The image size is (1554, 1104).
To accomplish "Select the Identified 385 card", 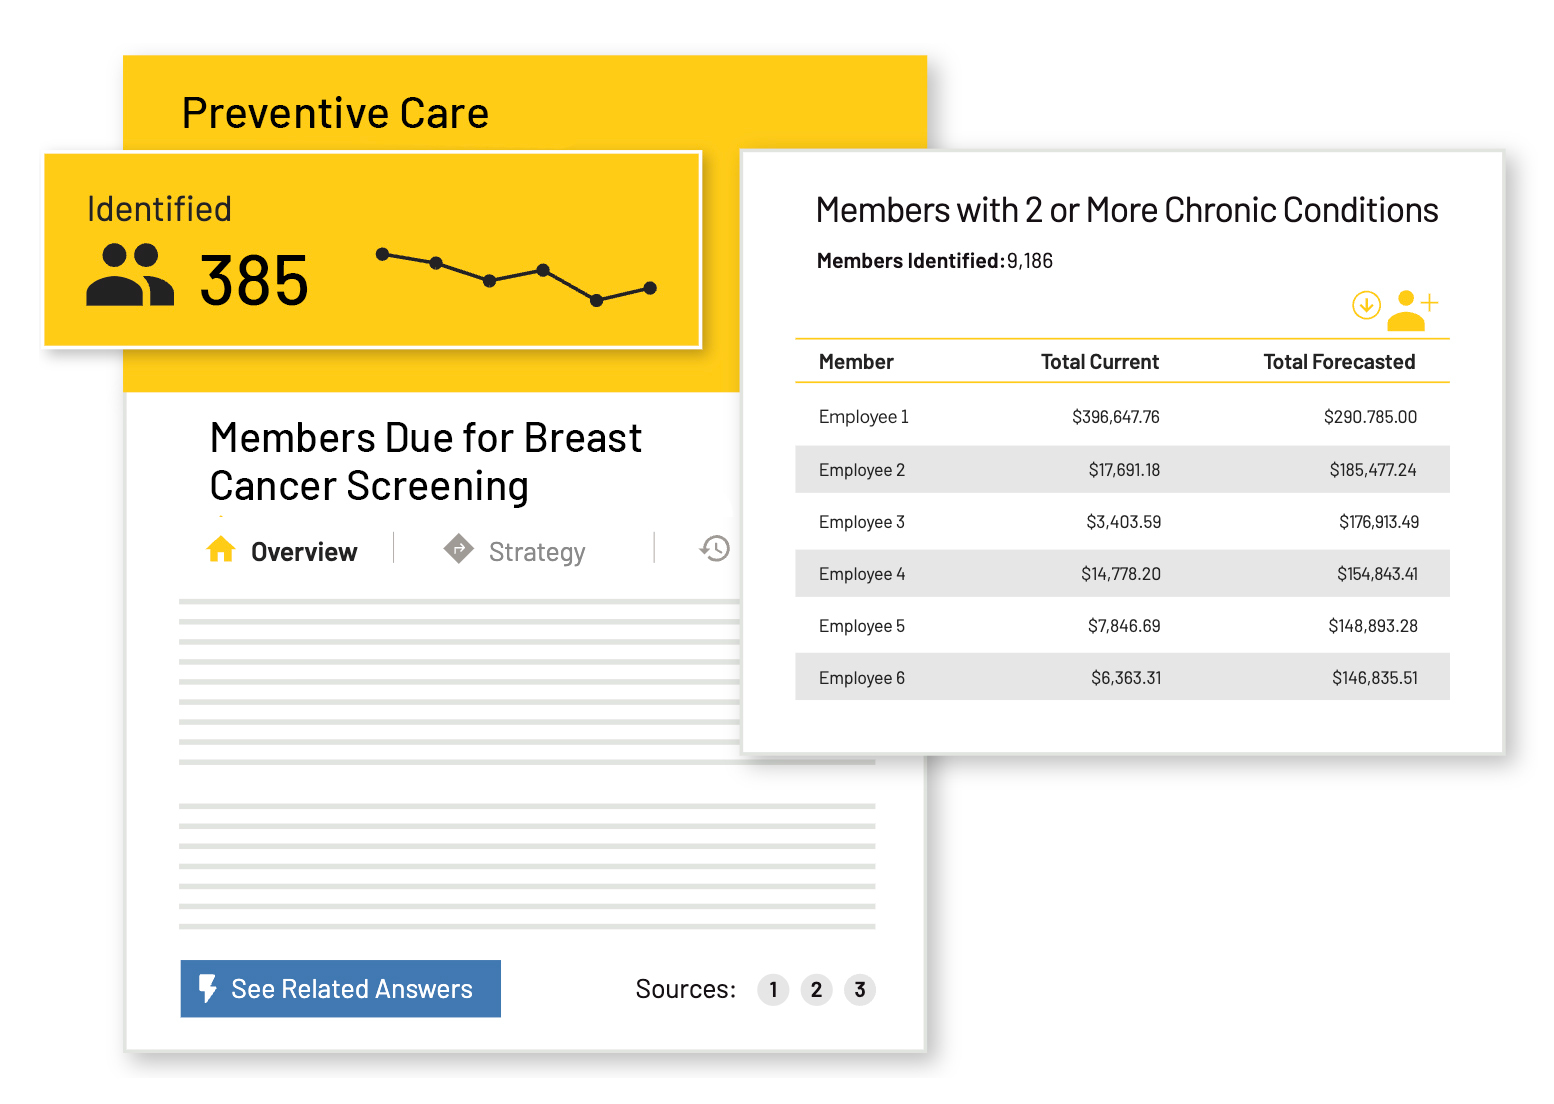I will [x=372, y=250].
